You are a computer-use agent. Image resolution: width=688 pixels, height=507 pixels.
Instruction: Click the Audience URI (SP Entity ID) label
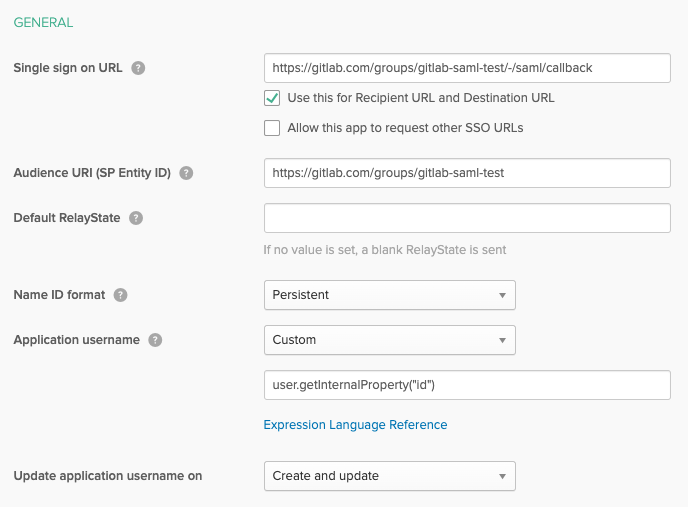[92, 172]
